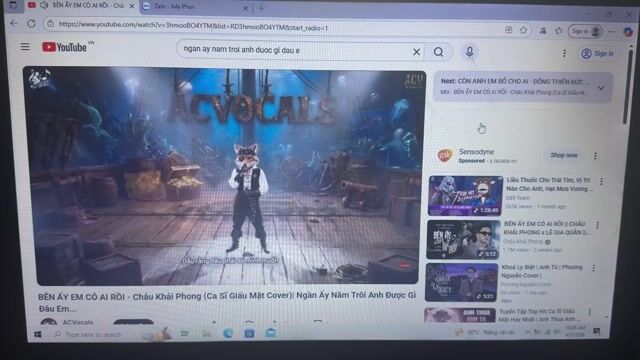
Task: Open the ACVocals channel name
Action: (78, 322)
